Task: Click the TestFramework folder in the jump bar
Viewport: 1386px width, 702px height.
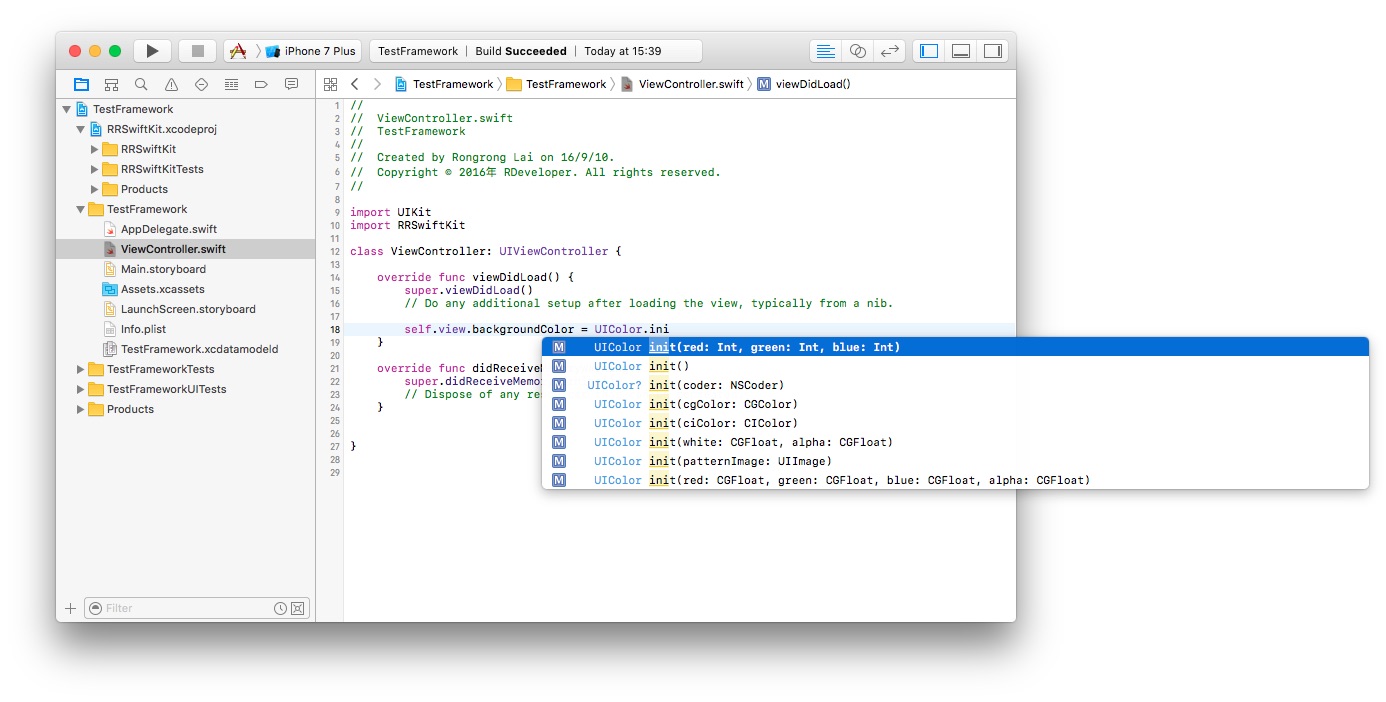Action: [x=557, y=84]
